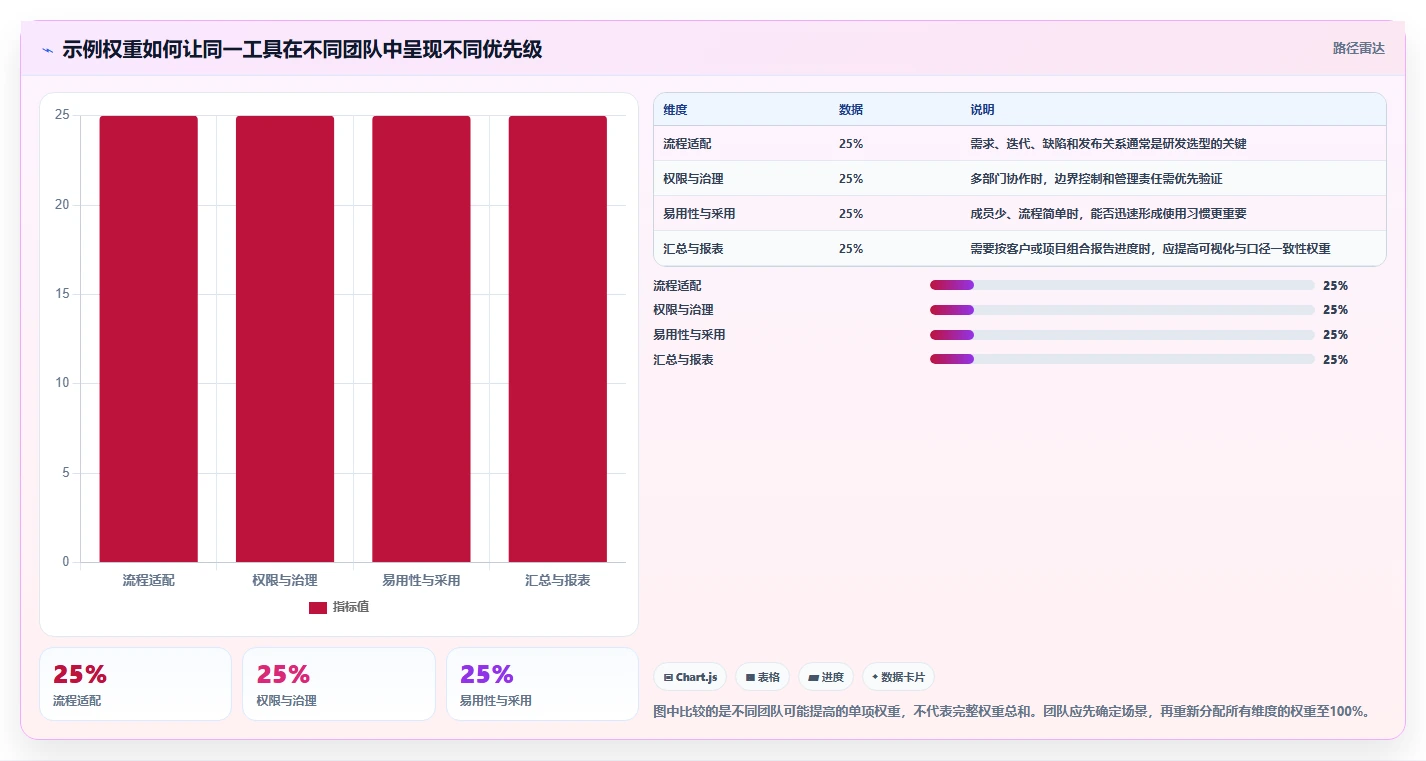Click the 汇总与报表 label in the progress list

coord(683,360)
